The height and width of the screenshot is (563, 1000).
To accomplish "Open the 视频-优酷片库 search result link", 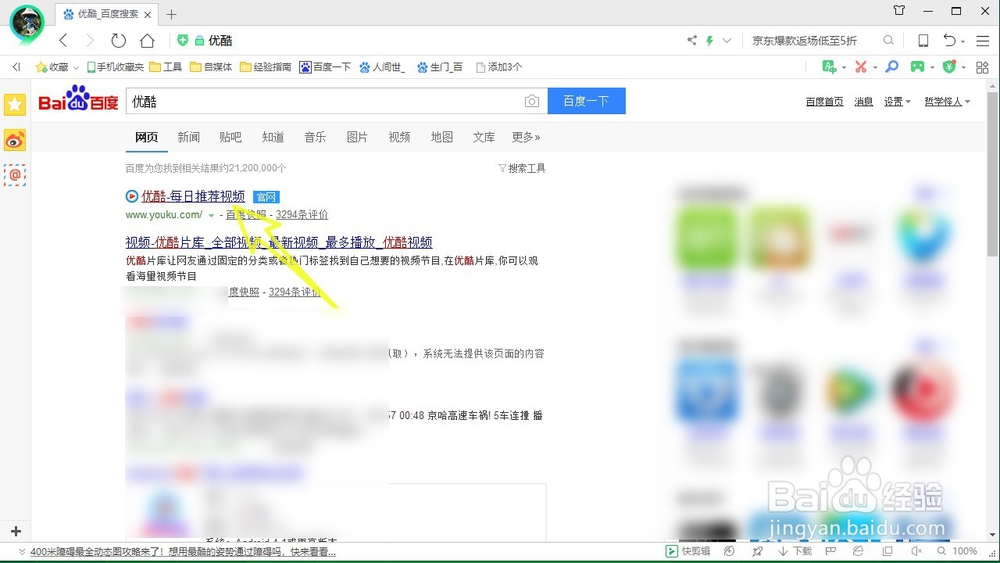I will coord(279,242).
